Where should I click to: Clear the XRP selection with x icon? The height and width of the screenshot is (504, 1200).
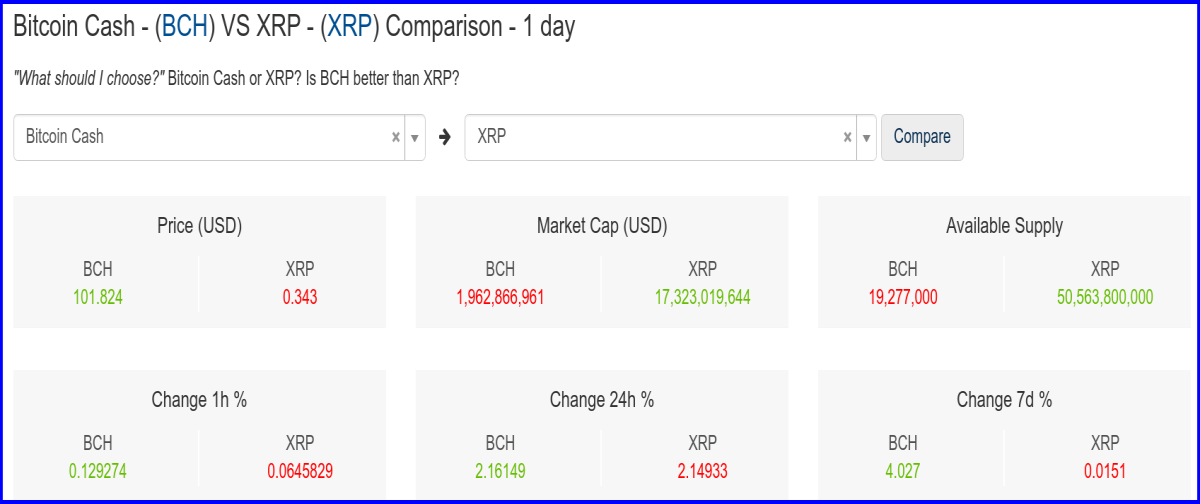coord(848,137)
